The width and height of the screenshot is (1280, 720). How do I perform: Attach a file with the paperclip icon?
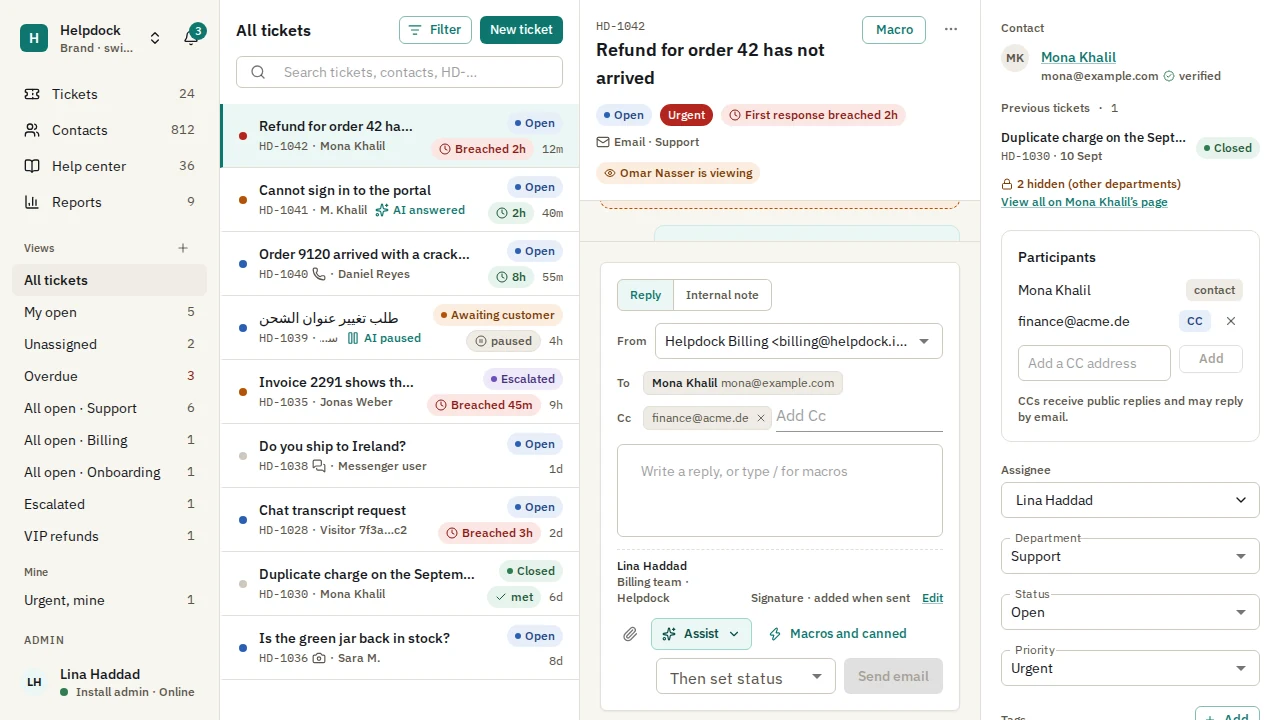(630, 634)
